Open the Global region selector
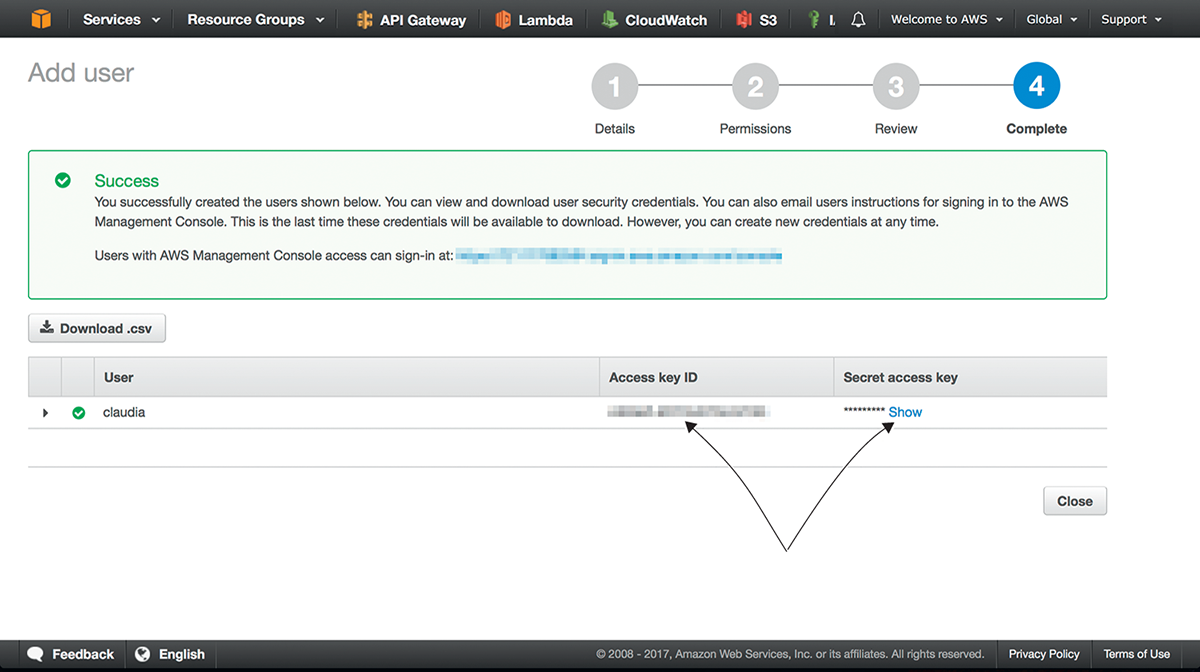The width and height of the screenshot is (1200, 672). coord(1052,20)
